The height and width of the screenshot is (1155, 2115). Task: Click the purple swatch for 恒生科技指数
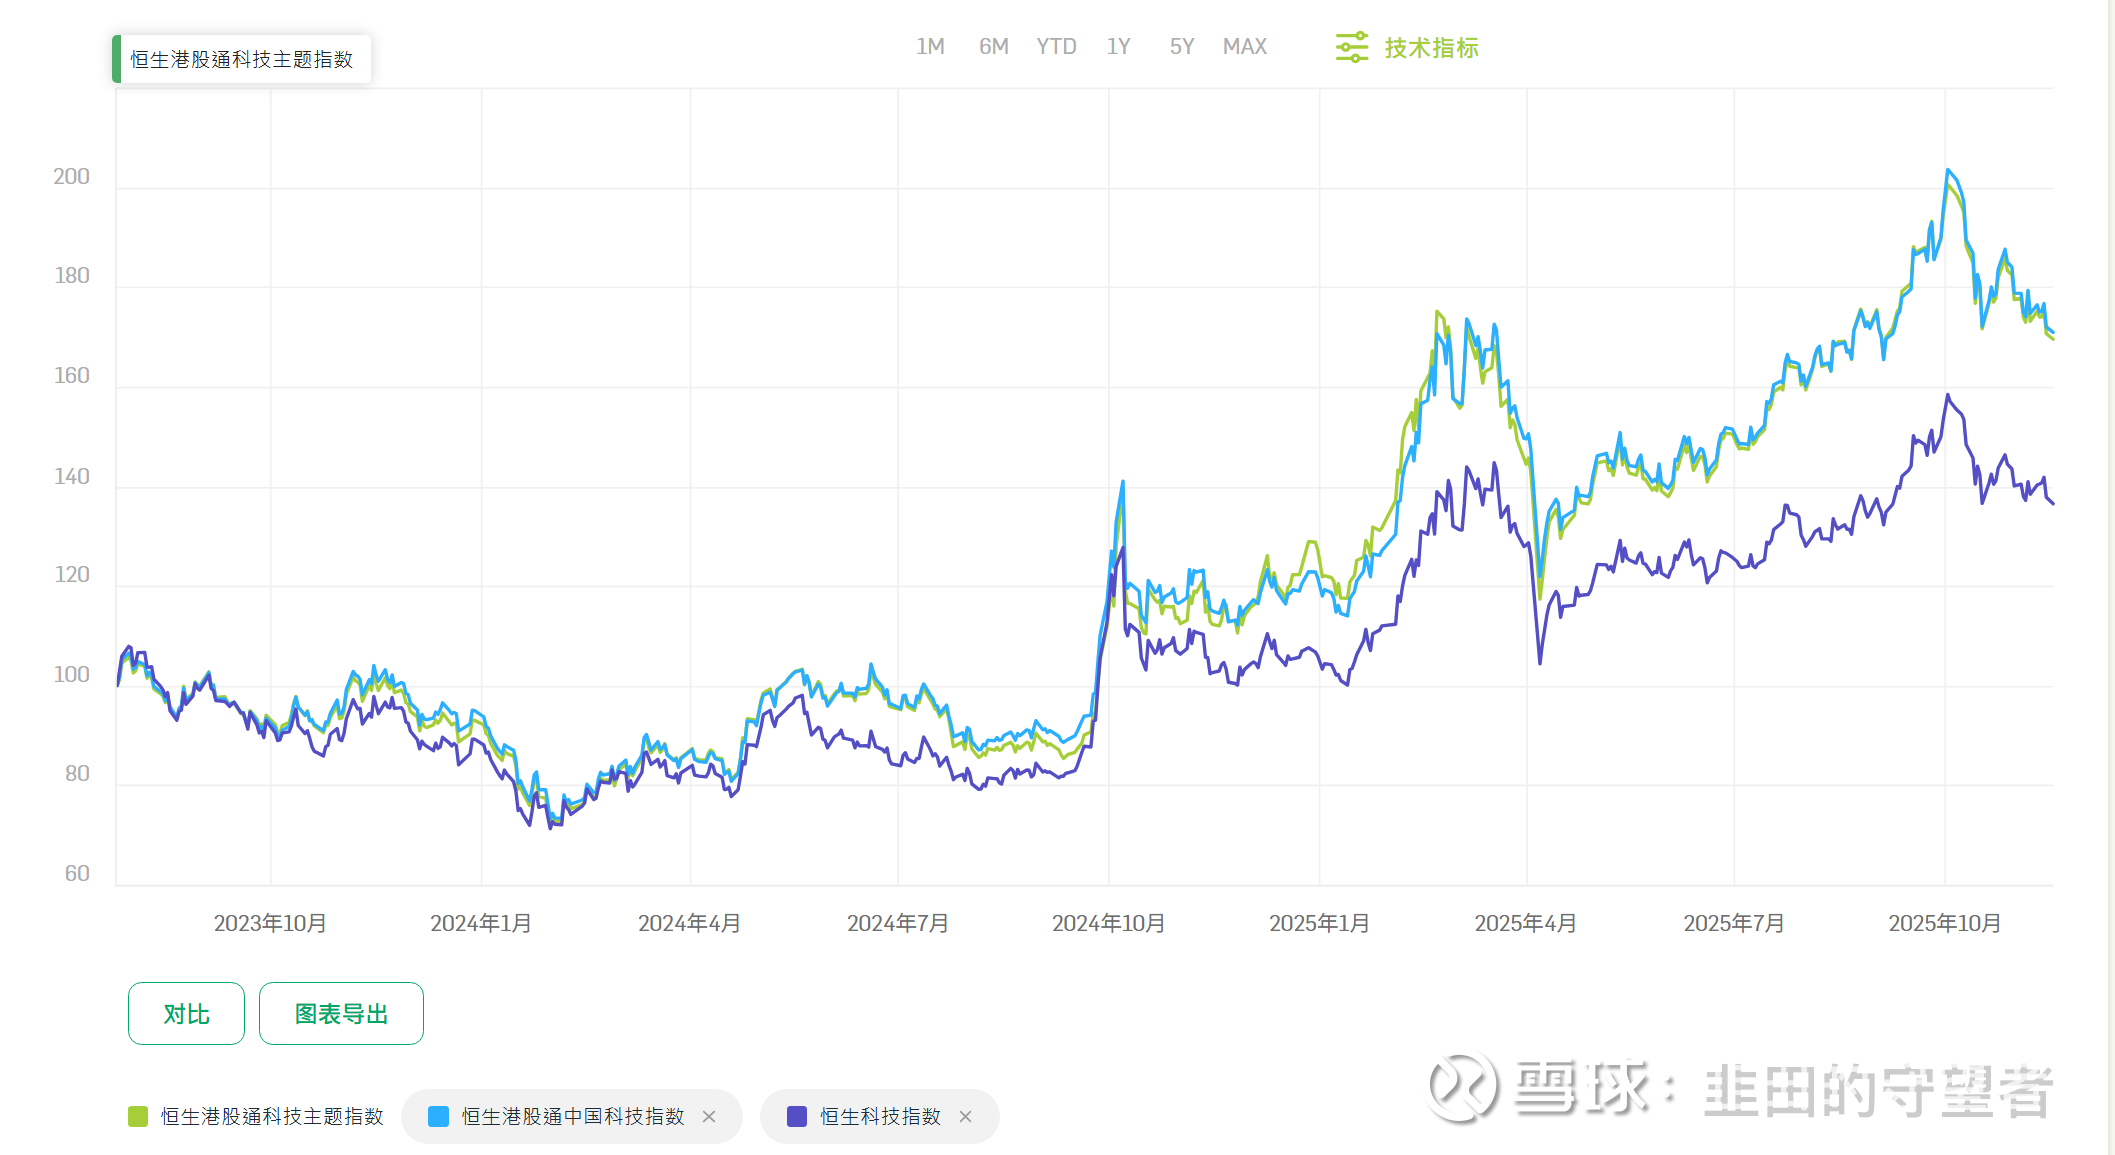797,1117
